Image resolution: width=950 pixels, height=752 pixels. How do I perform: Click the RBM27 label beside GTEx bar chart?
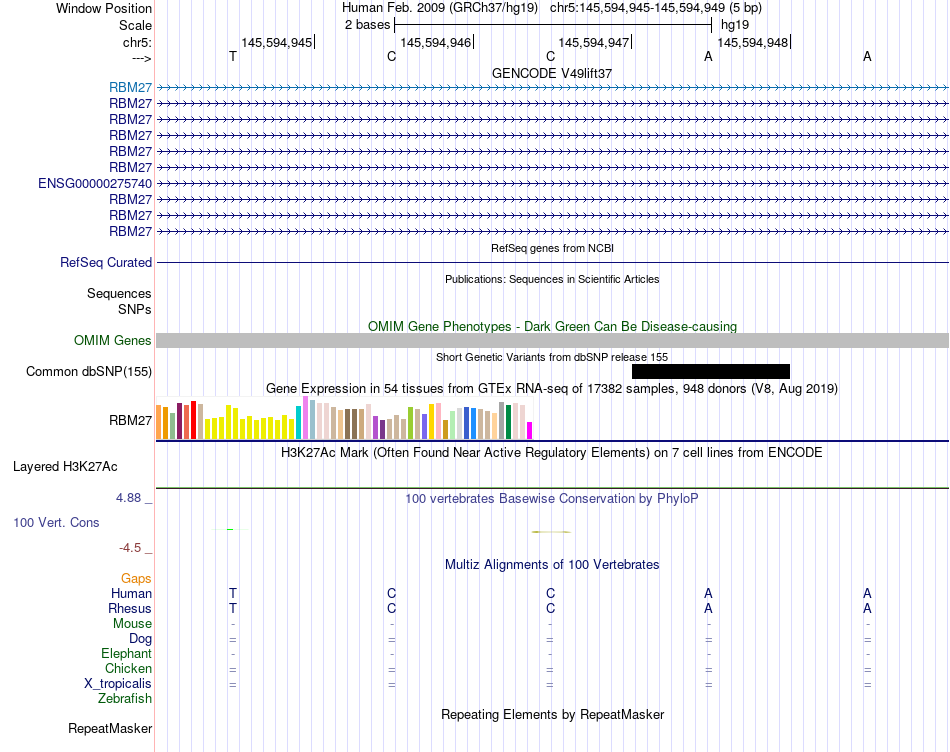(x=130, y=420)
